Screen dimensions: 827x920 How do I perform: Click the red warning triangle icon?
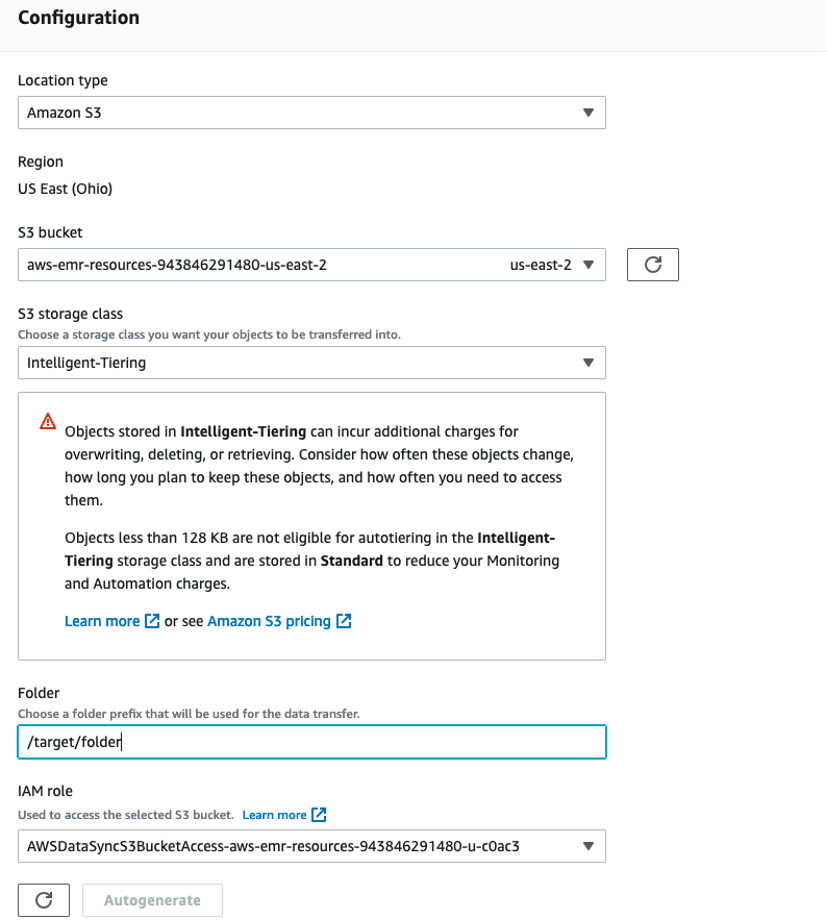(x=46, y=423)
